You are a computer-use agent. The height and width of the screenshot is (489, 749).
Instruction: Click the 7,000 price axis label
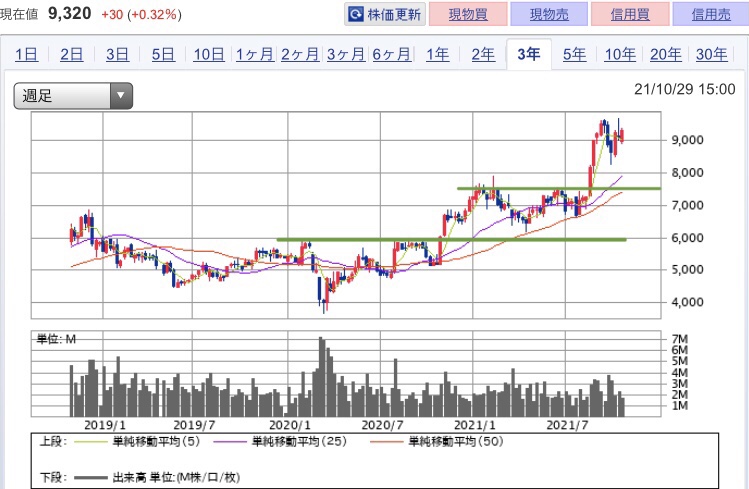click(x=687, y=205)
